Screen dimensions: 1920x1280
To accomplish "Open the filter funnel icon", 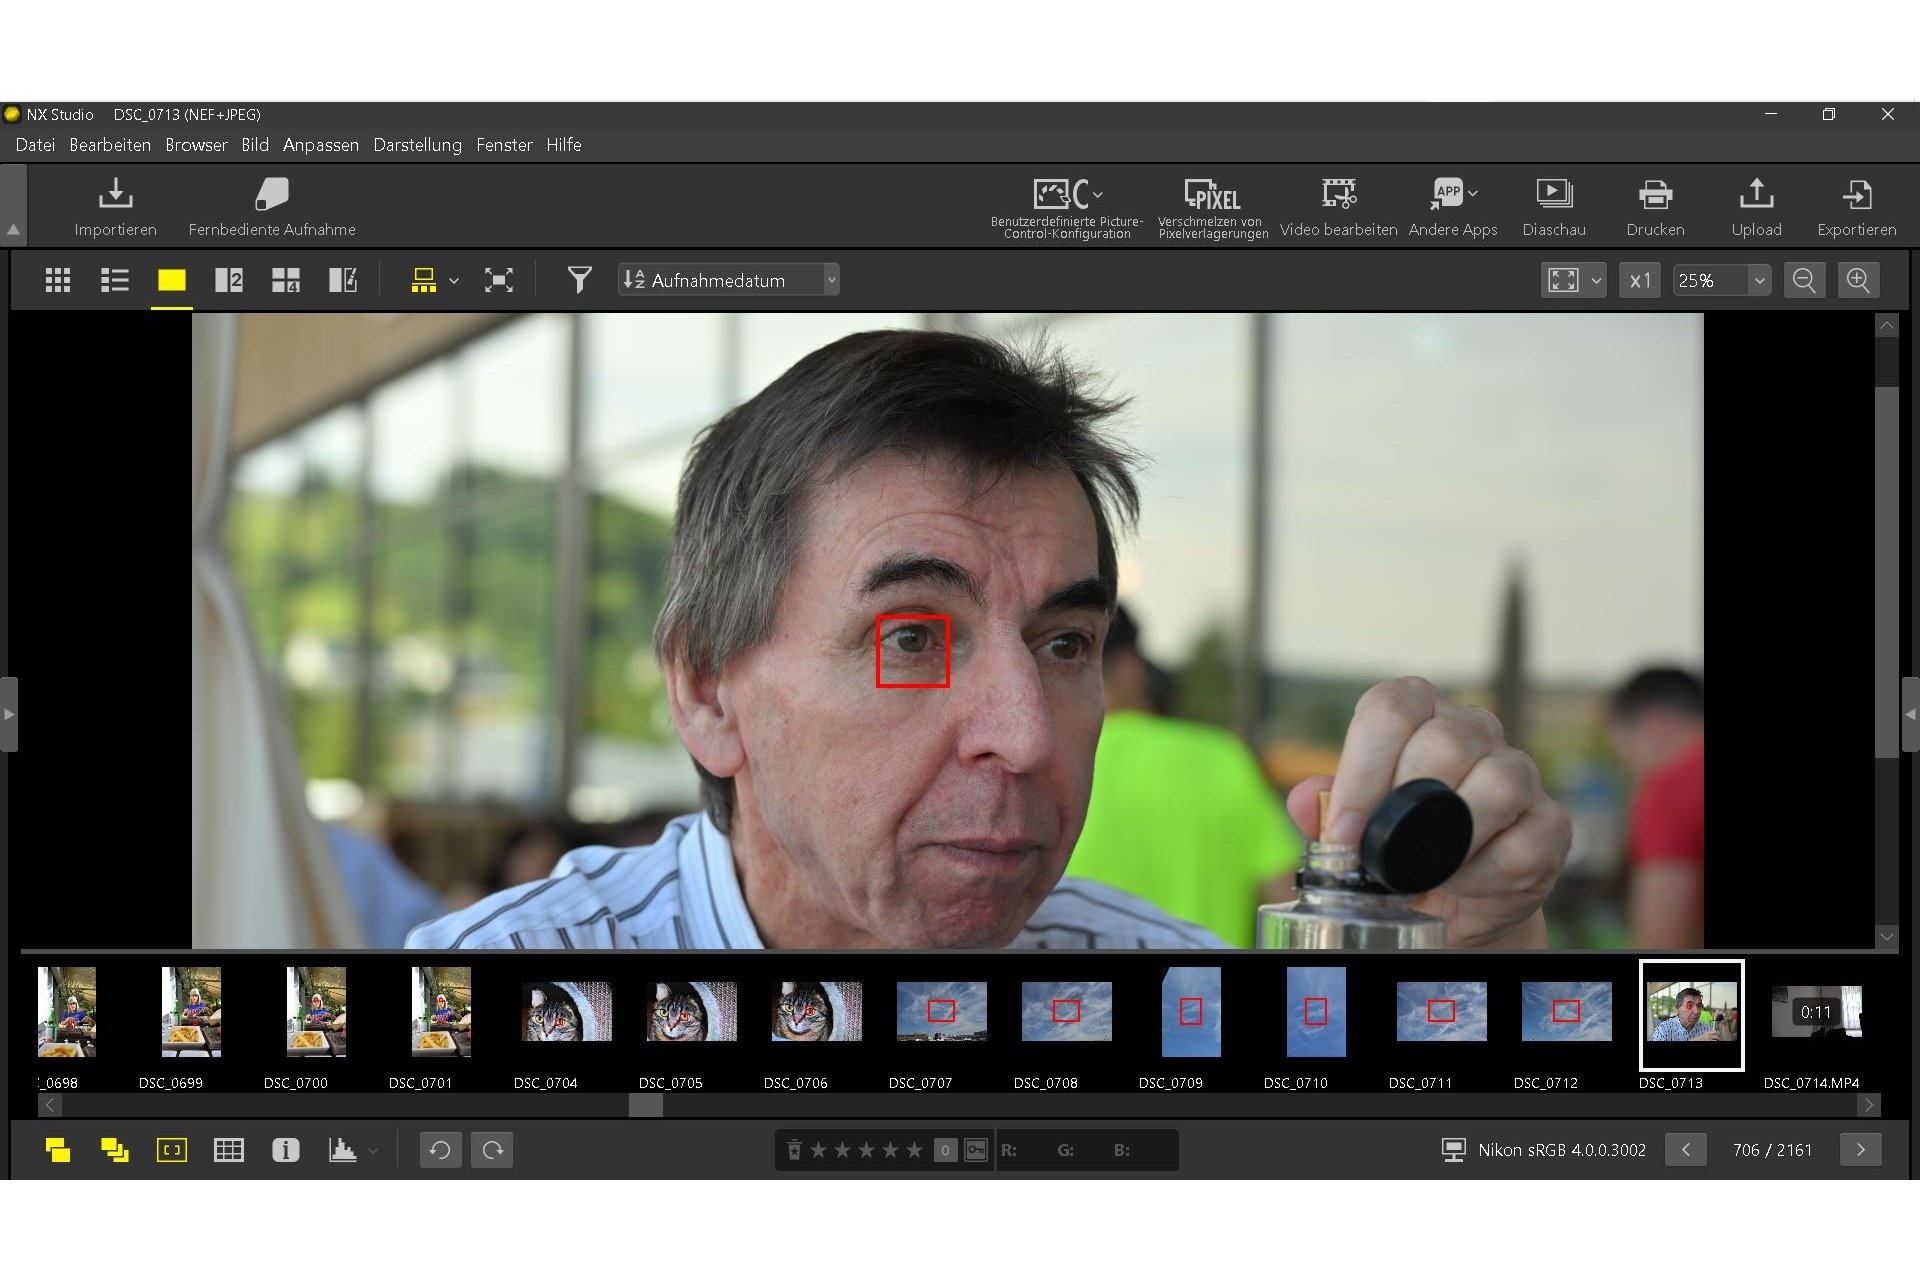I will pyautogui.click(x=579, y=280).
